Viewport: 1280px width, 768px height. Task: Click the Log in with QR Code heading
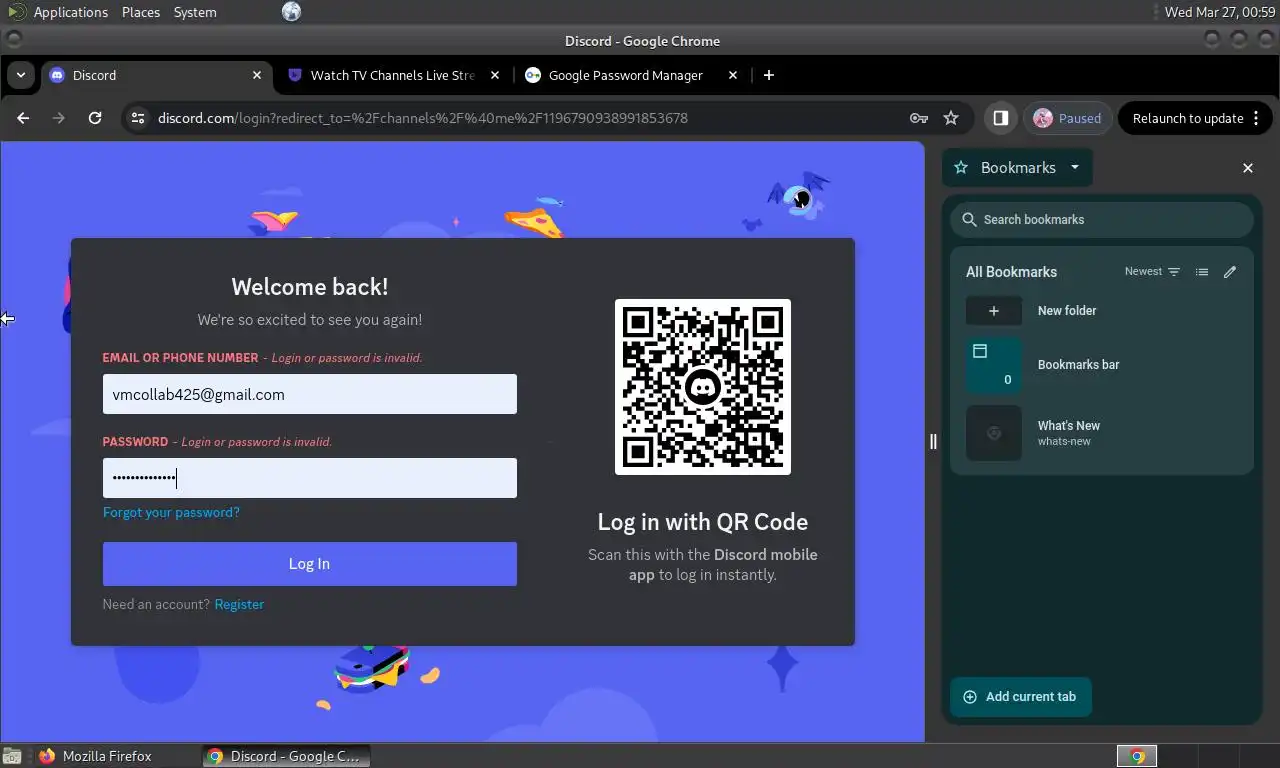coord(703,522)
